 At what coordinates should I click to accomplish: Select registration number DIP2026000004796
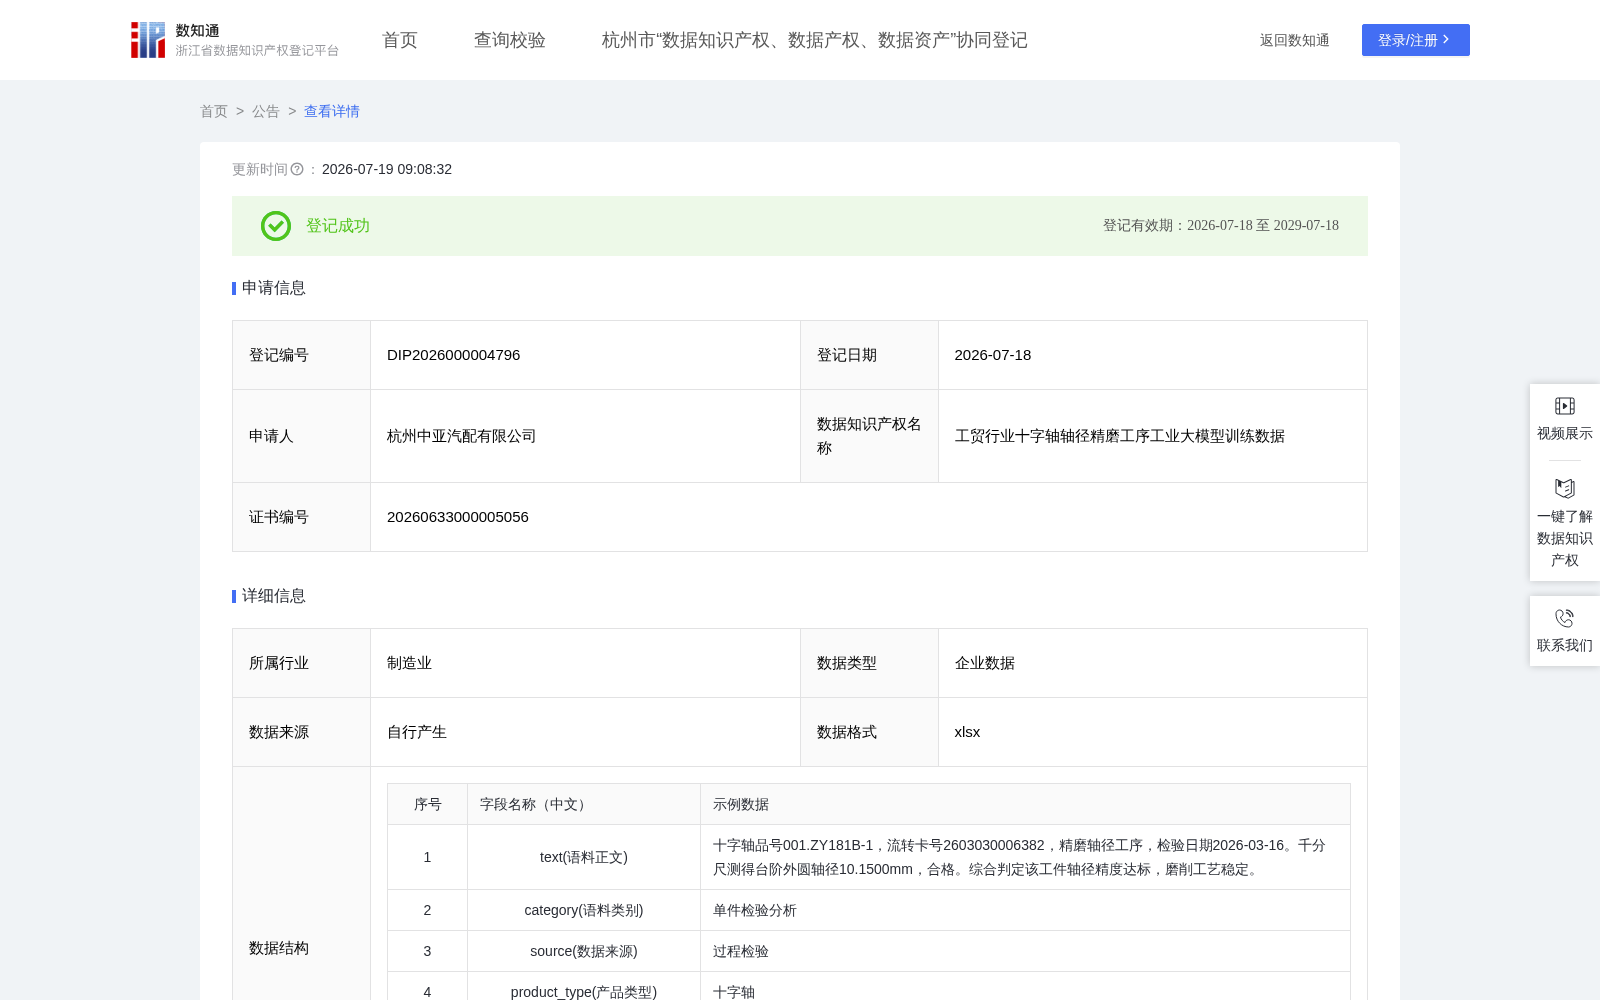(454, 355)
